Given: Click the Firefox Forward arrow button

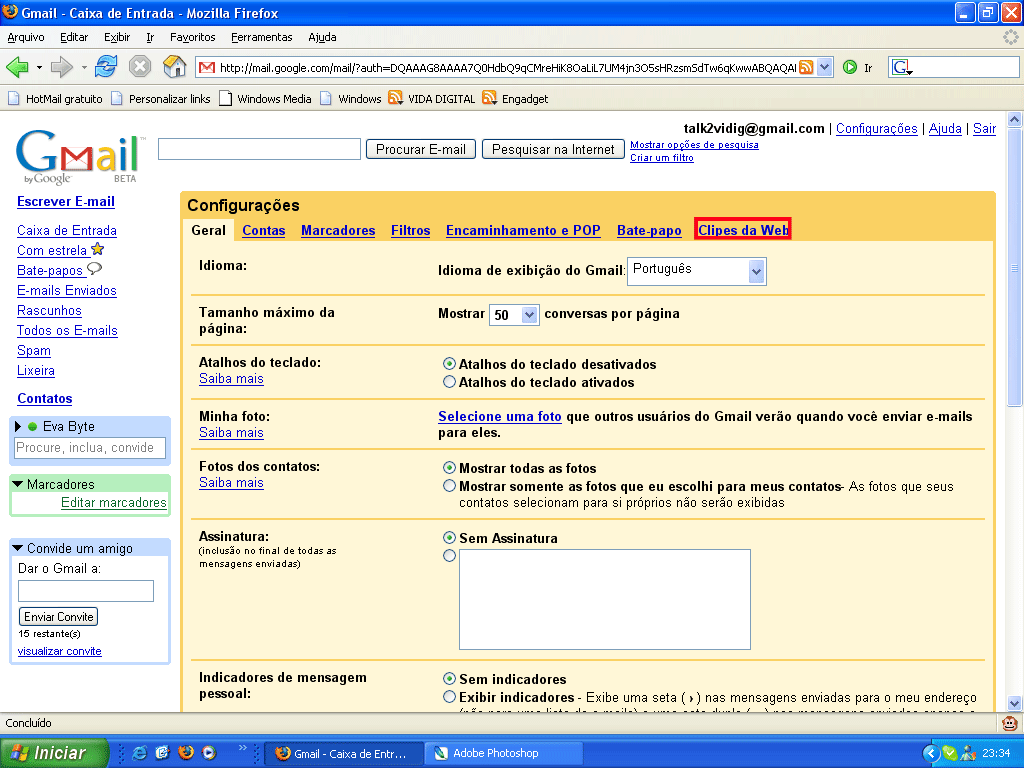Looking at the screenshot, I should point(62,67).
